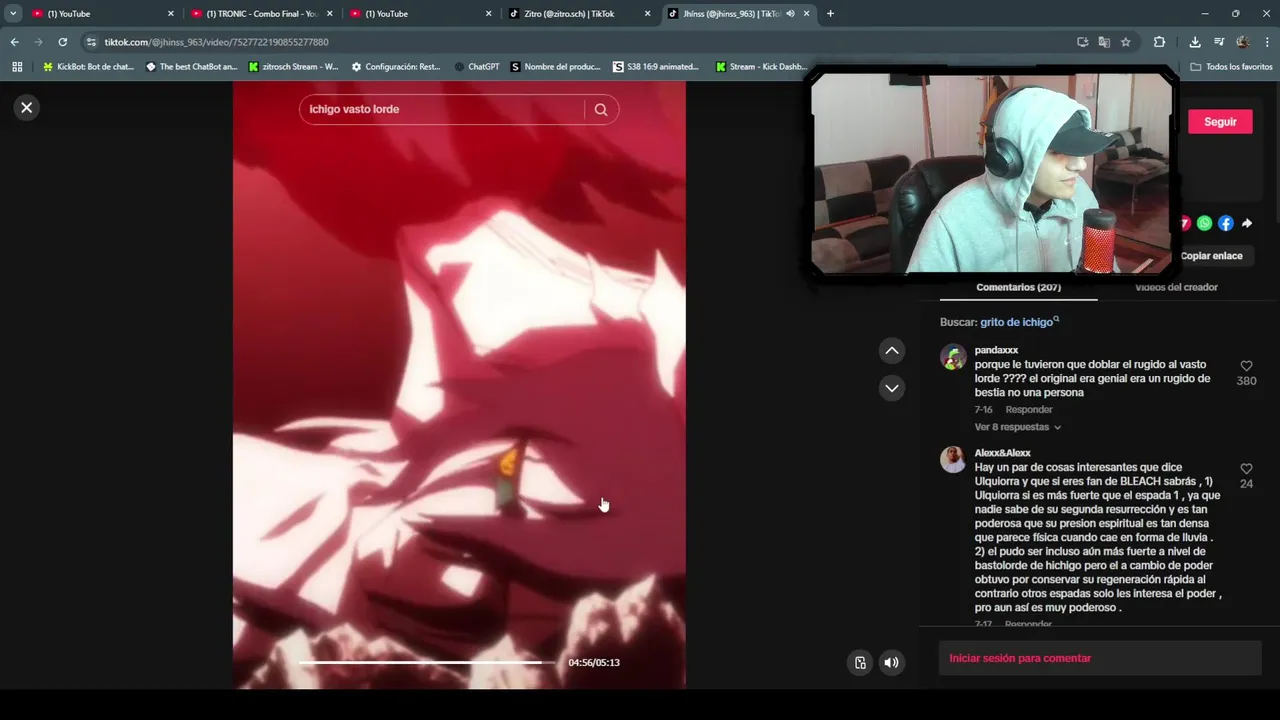This screenshot has width=1280, height=720.
Task: Open 'Nombre del produc...' bookmark
Action: click(x=556, y=67)
